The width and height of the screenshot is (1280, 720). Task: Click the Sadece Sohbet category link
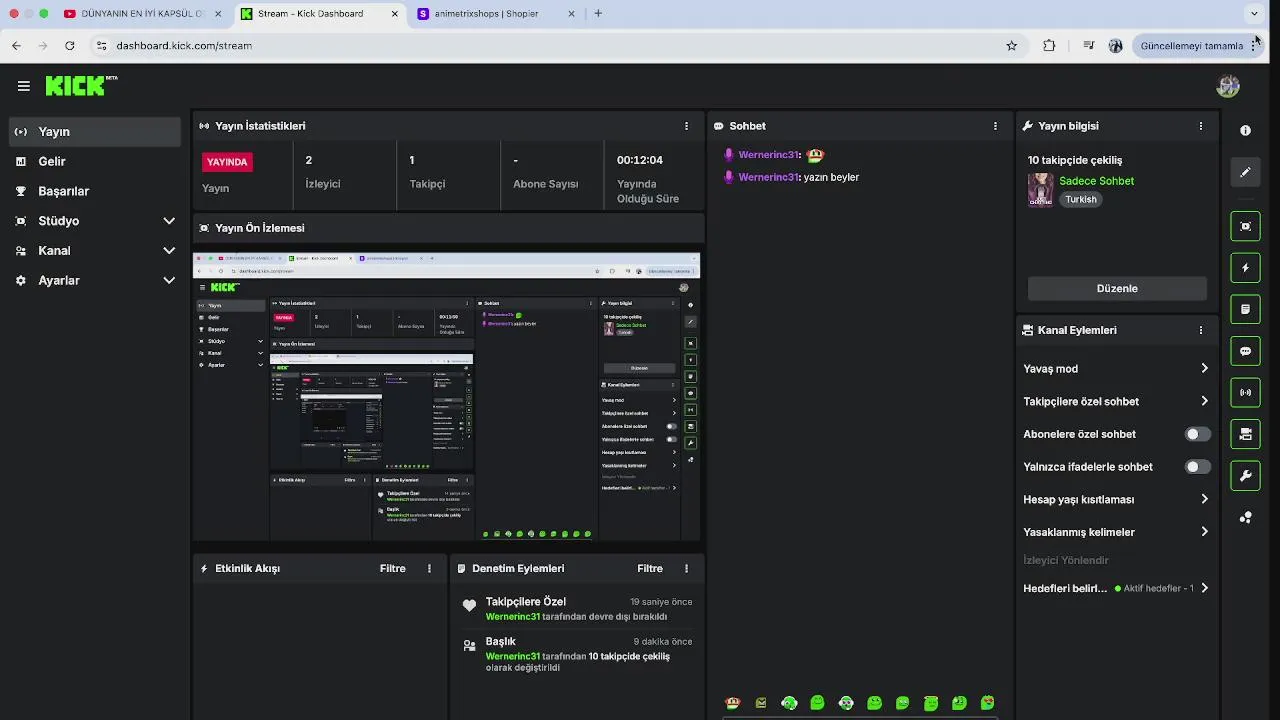click(x=1096, y=181)
